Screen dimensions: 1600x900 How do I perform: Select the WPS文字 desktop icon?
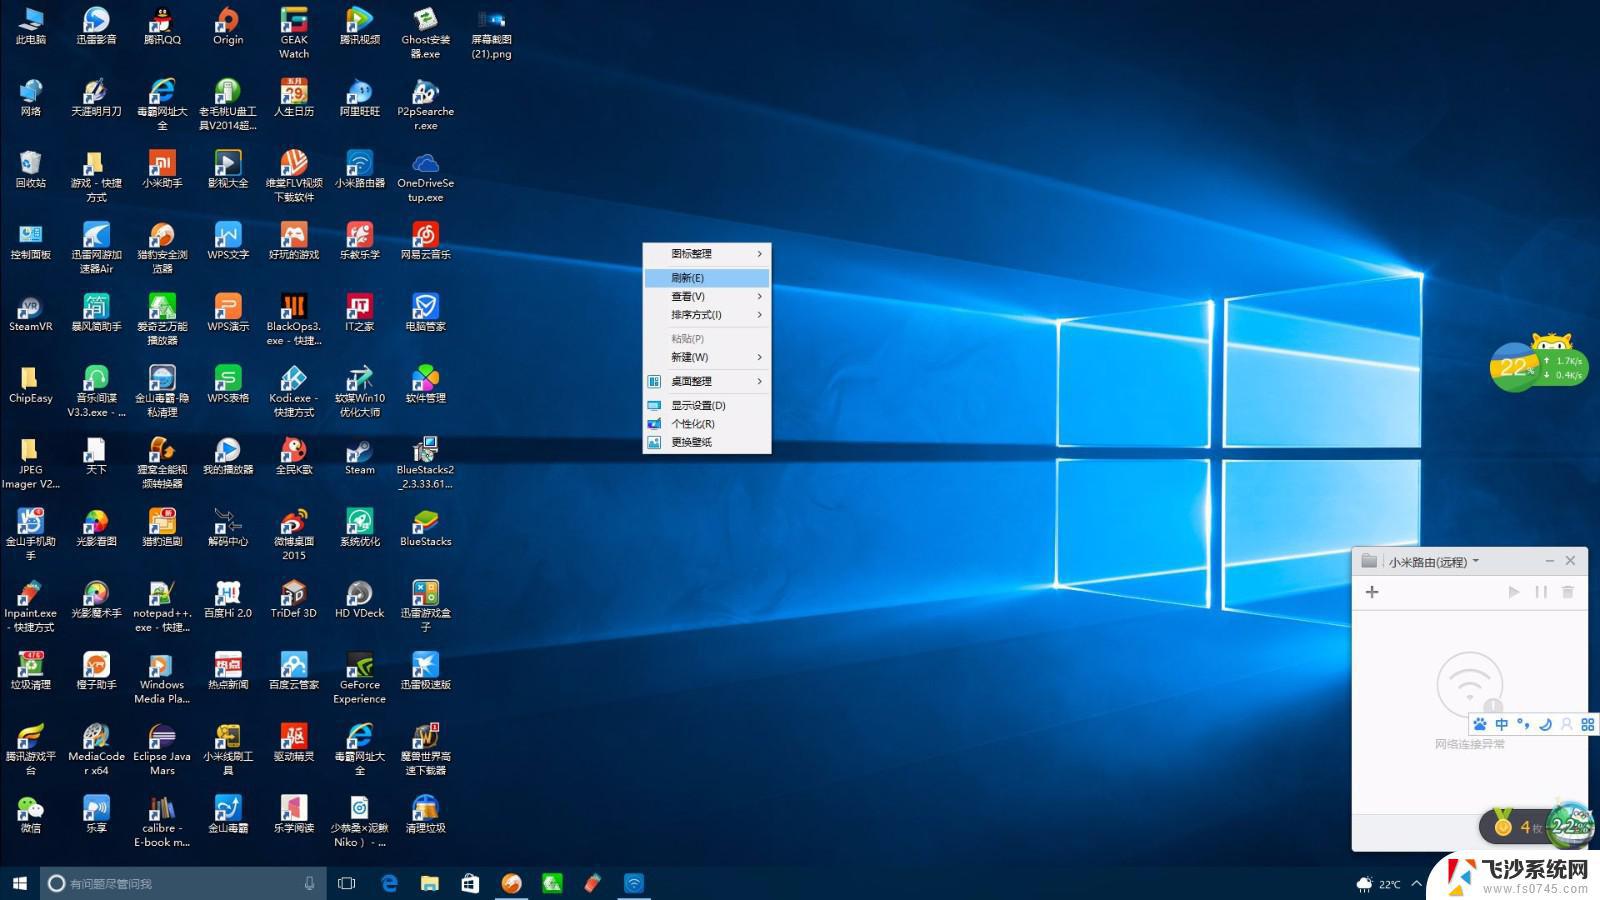point(228,241)
